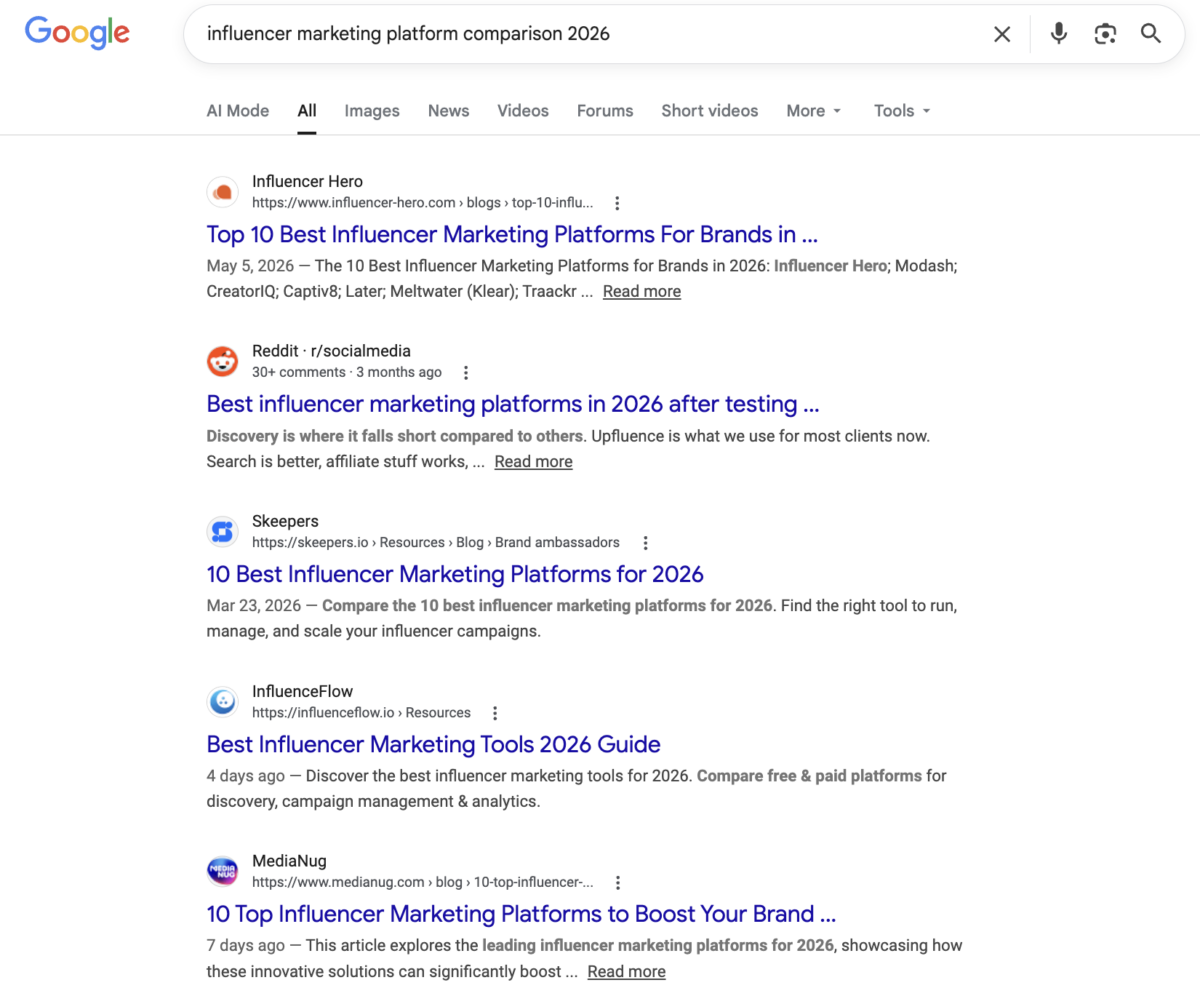Viewport: 1200px width, 988px height.
Task: Click the MediaNug favicon
Action: point(223,872)
